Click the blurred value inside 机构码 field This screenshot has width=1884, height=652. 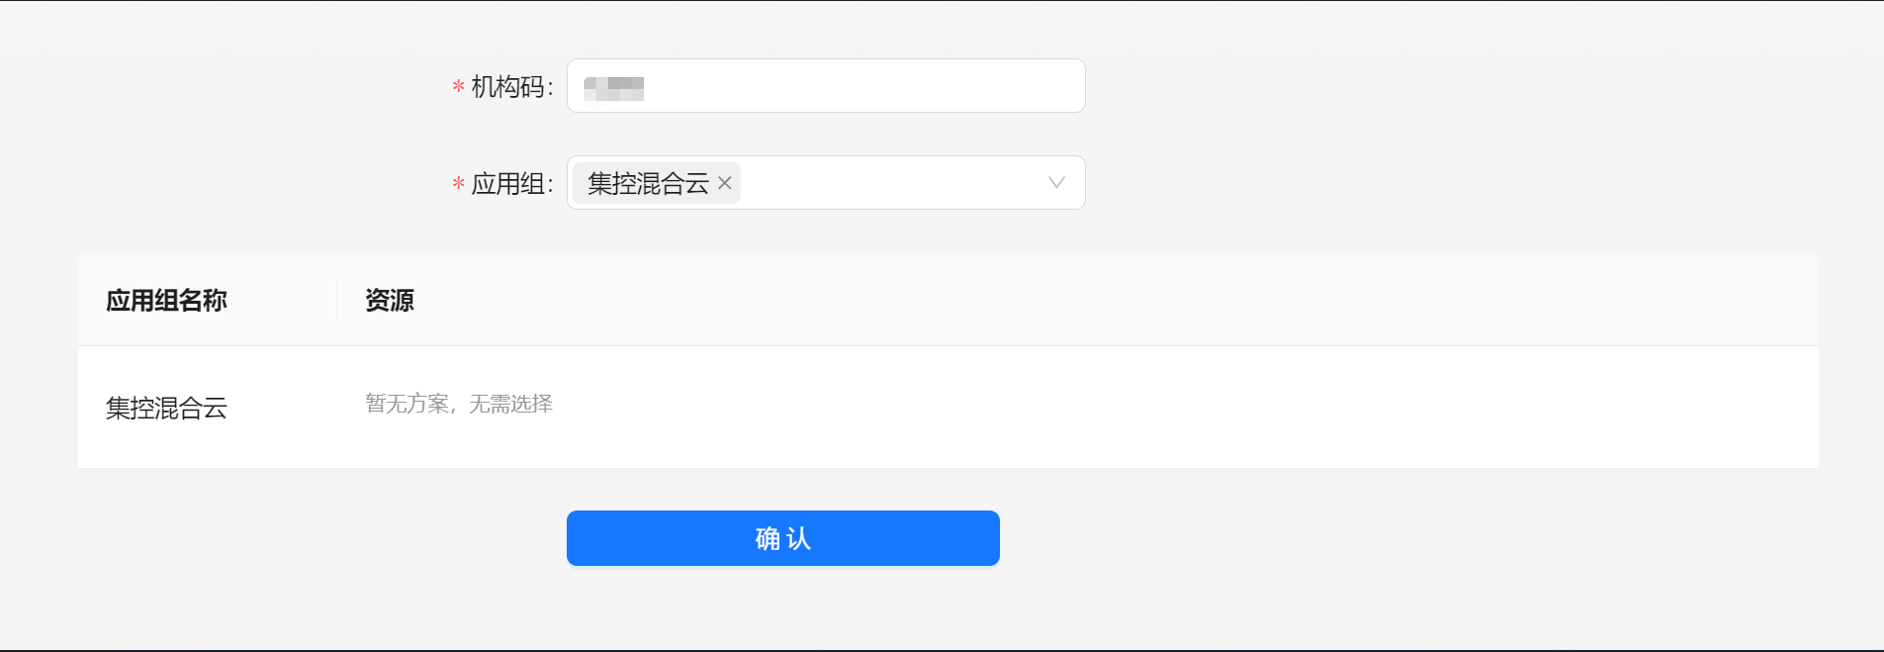614,88
